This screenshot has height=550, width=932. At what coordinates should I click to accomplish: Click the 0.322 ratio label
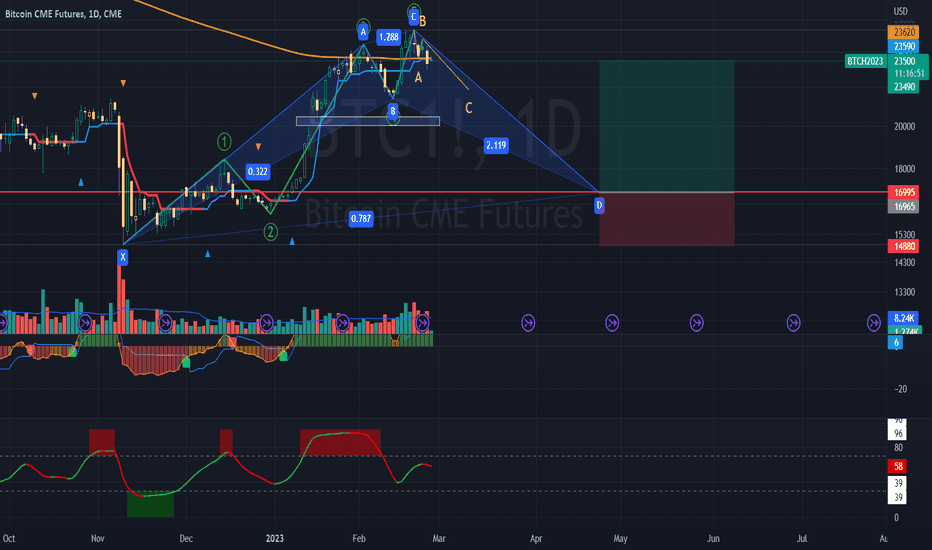pos(257,171)
